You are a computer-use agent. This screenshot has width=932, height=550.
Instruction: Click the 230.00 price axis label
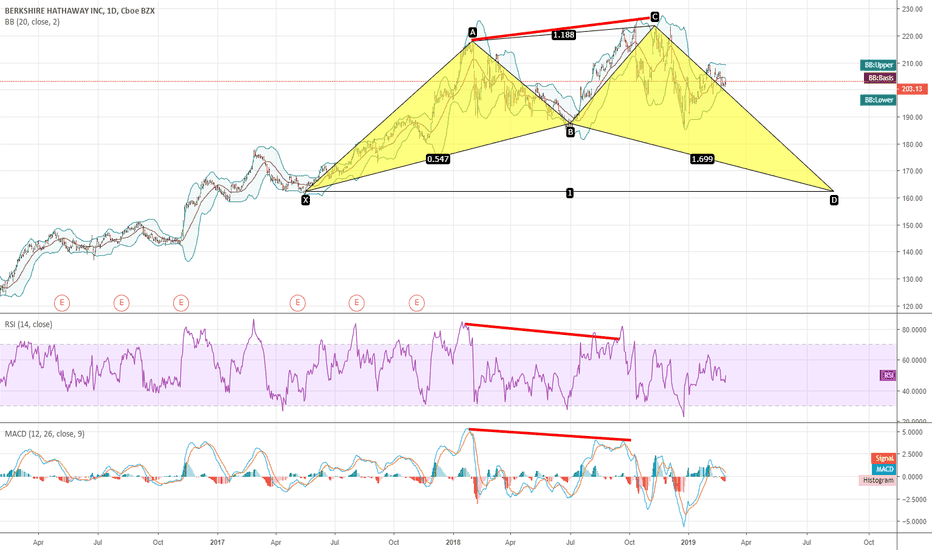[912, 10]
